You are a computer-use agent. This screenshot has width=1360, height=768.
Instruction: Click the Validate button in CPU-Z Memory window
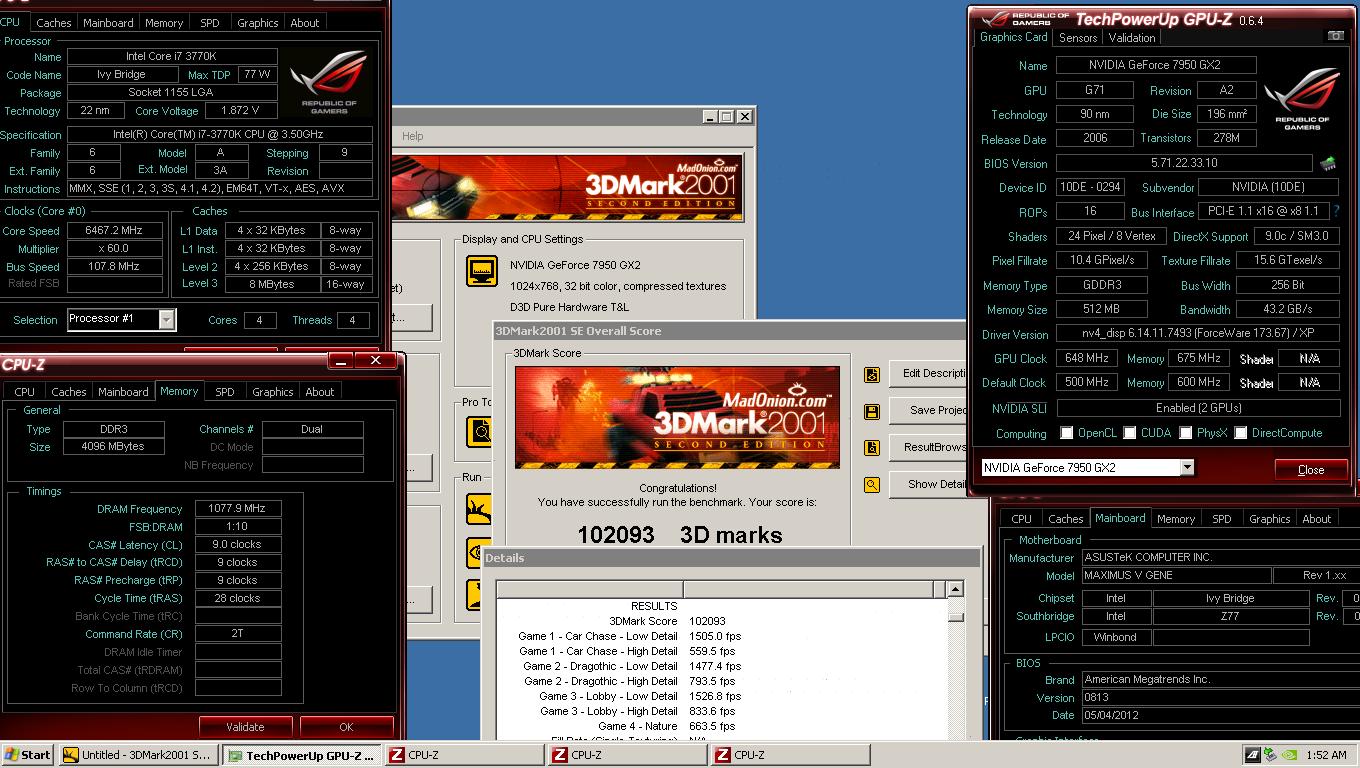(245, 727)
